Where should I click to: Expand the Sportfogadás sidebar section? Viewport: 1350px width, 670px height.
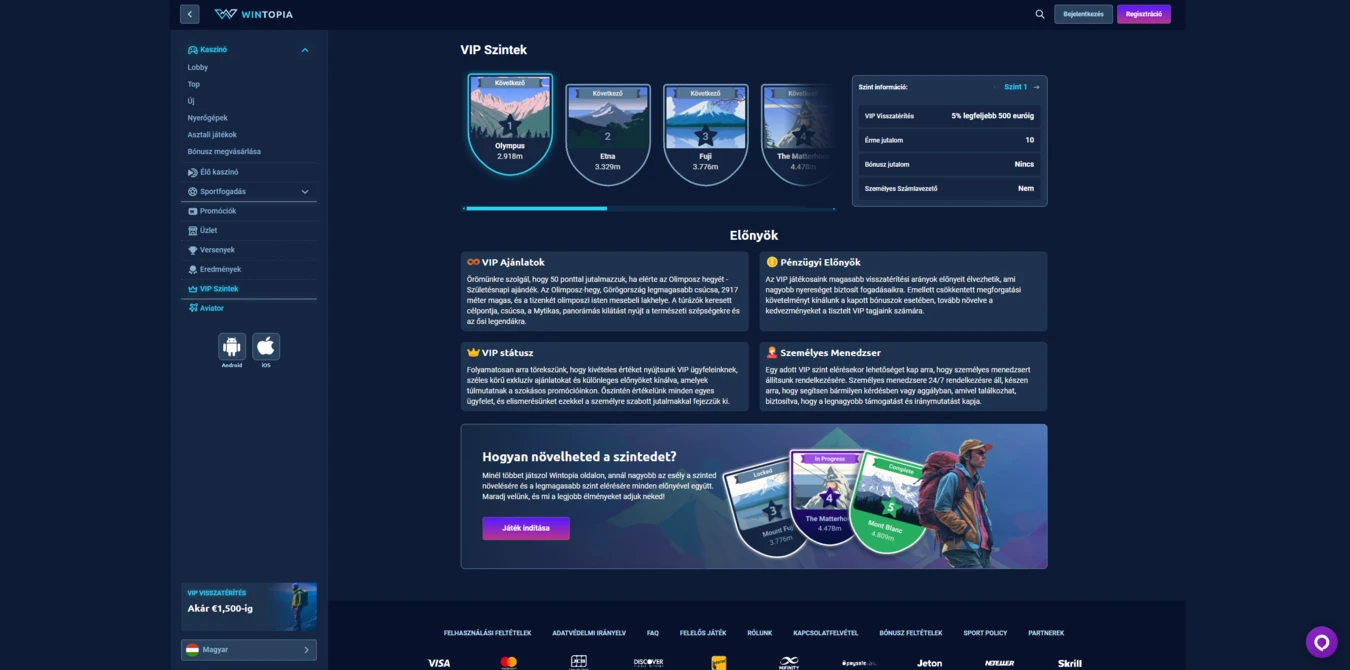[x=305, y=192]
